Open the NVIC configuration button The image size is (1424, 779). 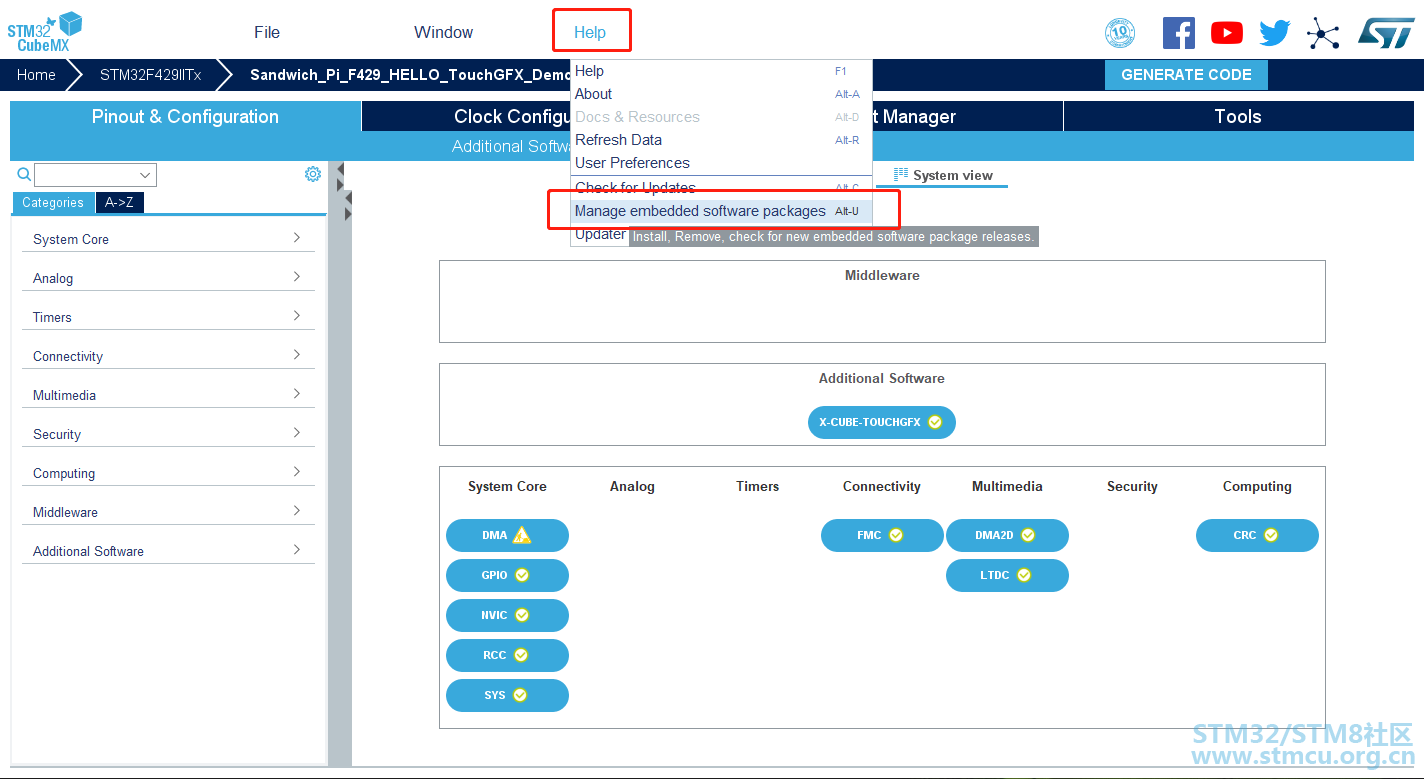(x=507, y=615)
